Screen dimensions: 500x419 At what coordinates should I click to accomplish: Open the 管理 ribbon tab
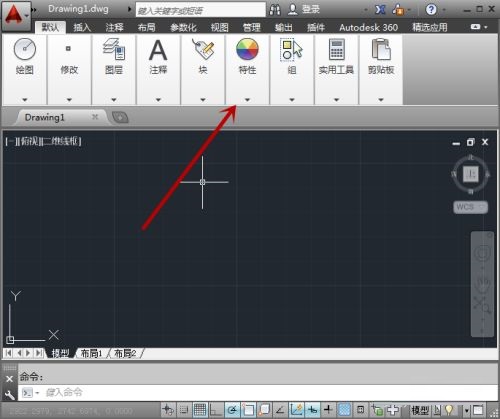click(x=252, y=27)
